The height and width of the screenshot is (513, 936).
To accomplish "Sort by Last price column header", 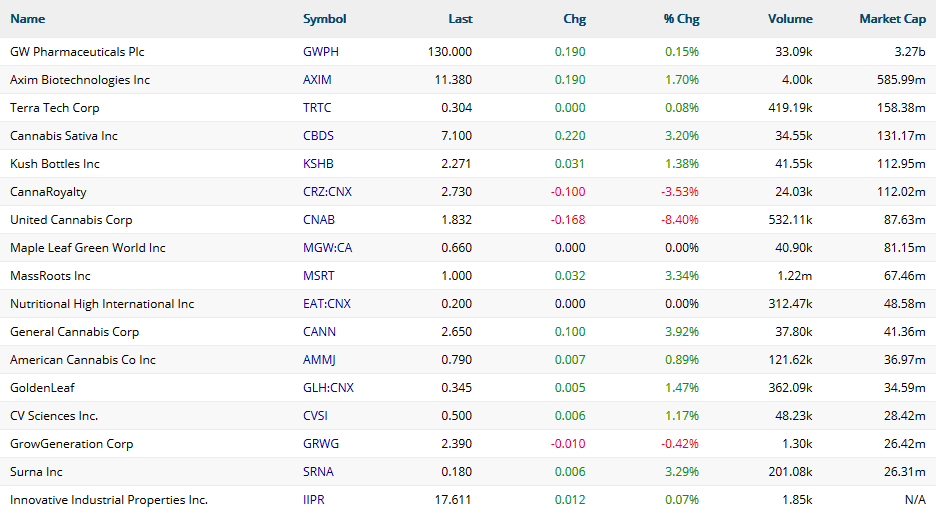I will [460, 19].
